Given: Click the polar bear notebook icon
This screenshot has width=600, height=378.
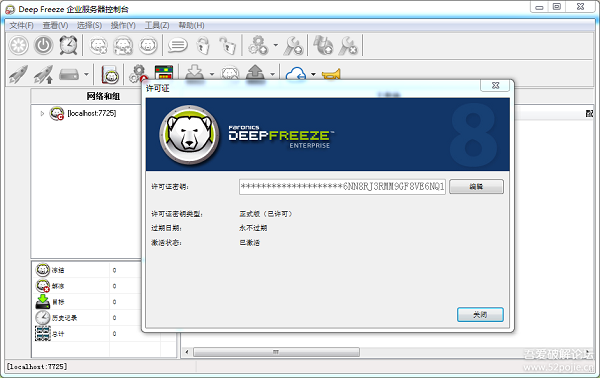Looking at the screenshot, I should click(x=110, y=74).
